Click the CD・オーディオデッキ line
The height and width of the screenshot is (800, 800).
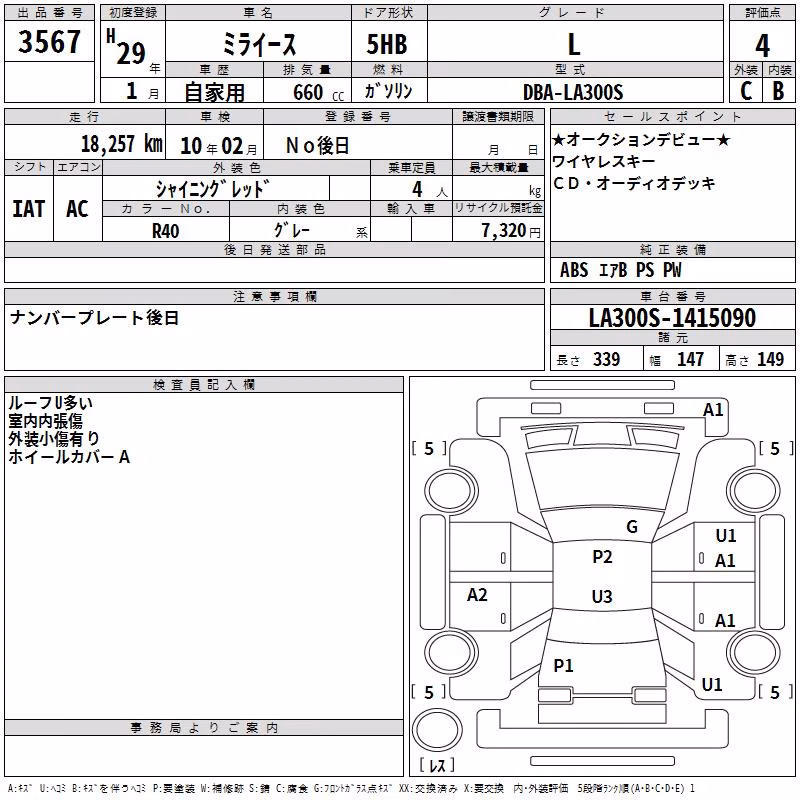coord(635,183)
